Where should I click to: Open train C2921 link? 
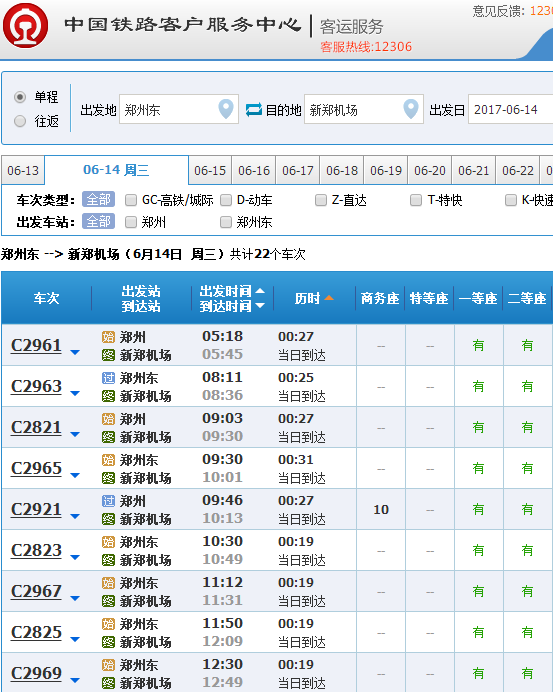(x=36, y=509)
